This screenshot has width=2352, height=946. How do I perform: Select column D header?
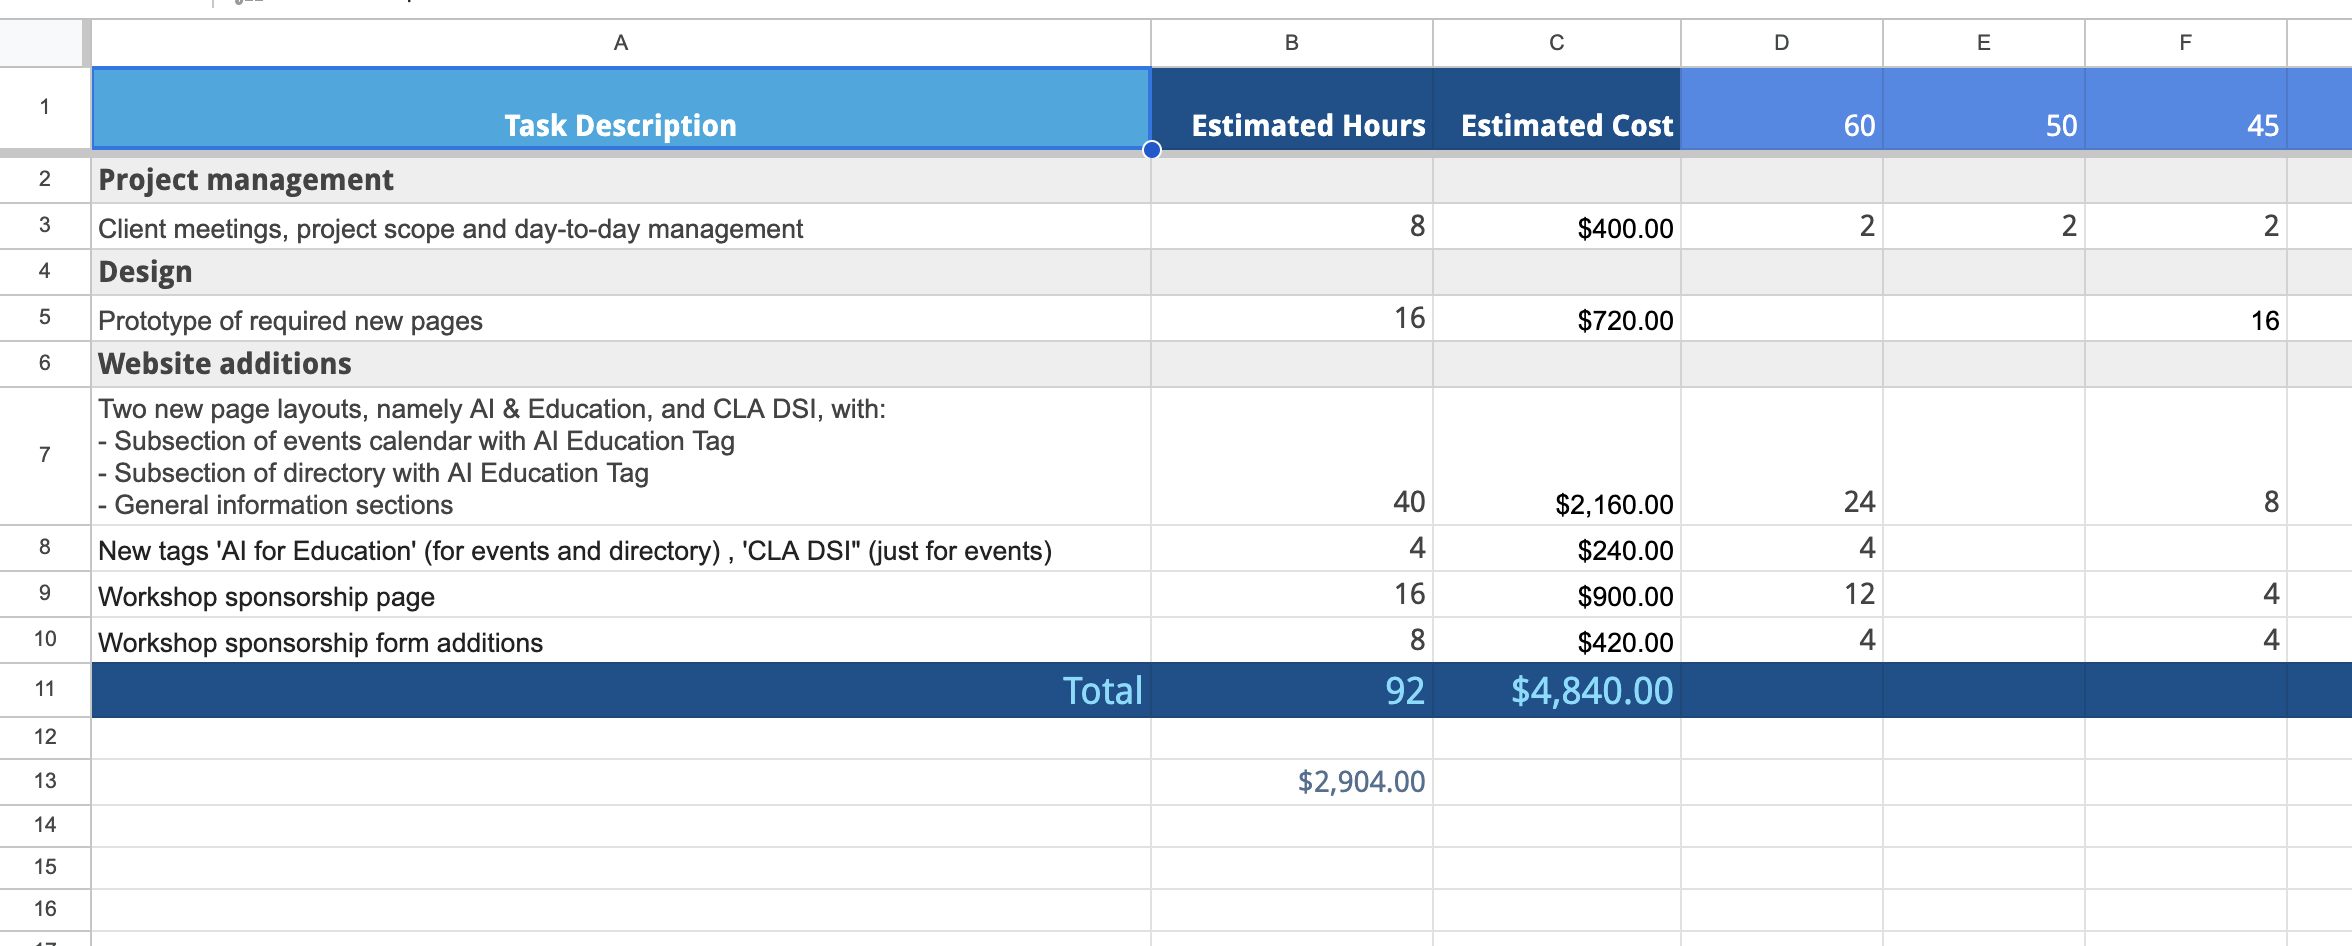point(1781,43)
